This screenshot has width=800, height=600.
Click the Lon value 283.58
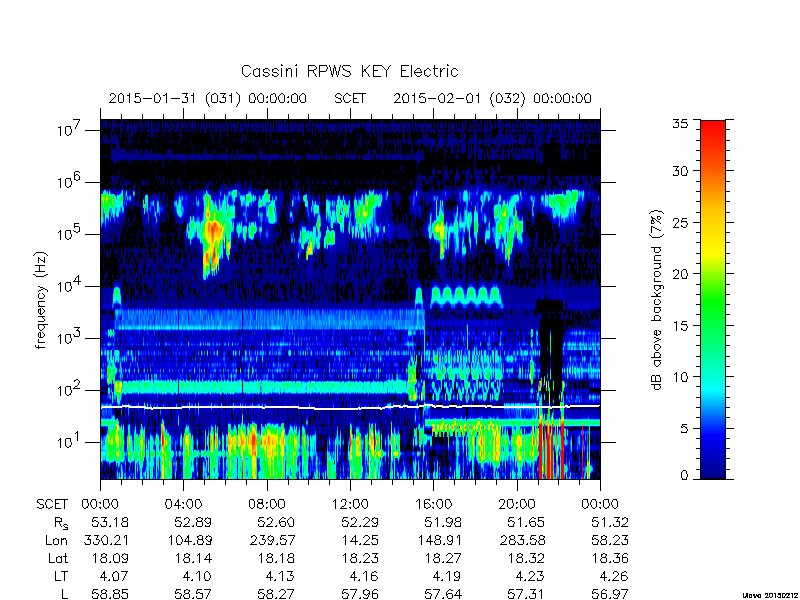click(x=522, y=541)
